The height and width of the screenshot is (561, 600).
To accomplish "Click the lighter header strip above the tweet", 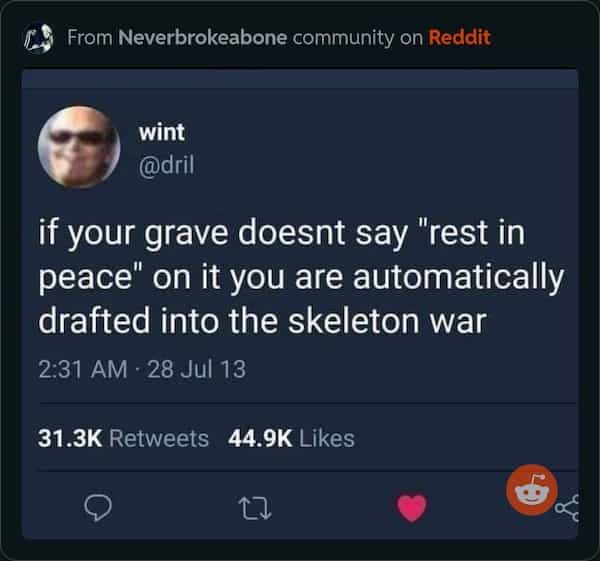I will point(300,78).
